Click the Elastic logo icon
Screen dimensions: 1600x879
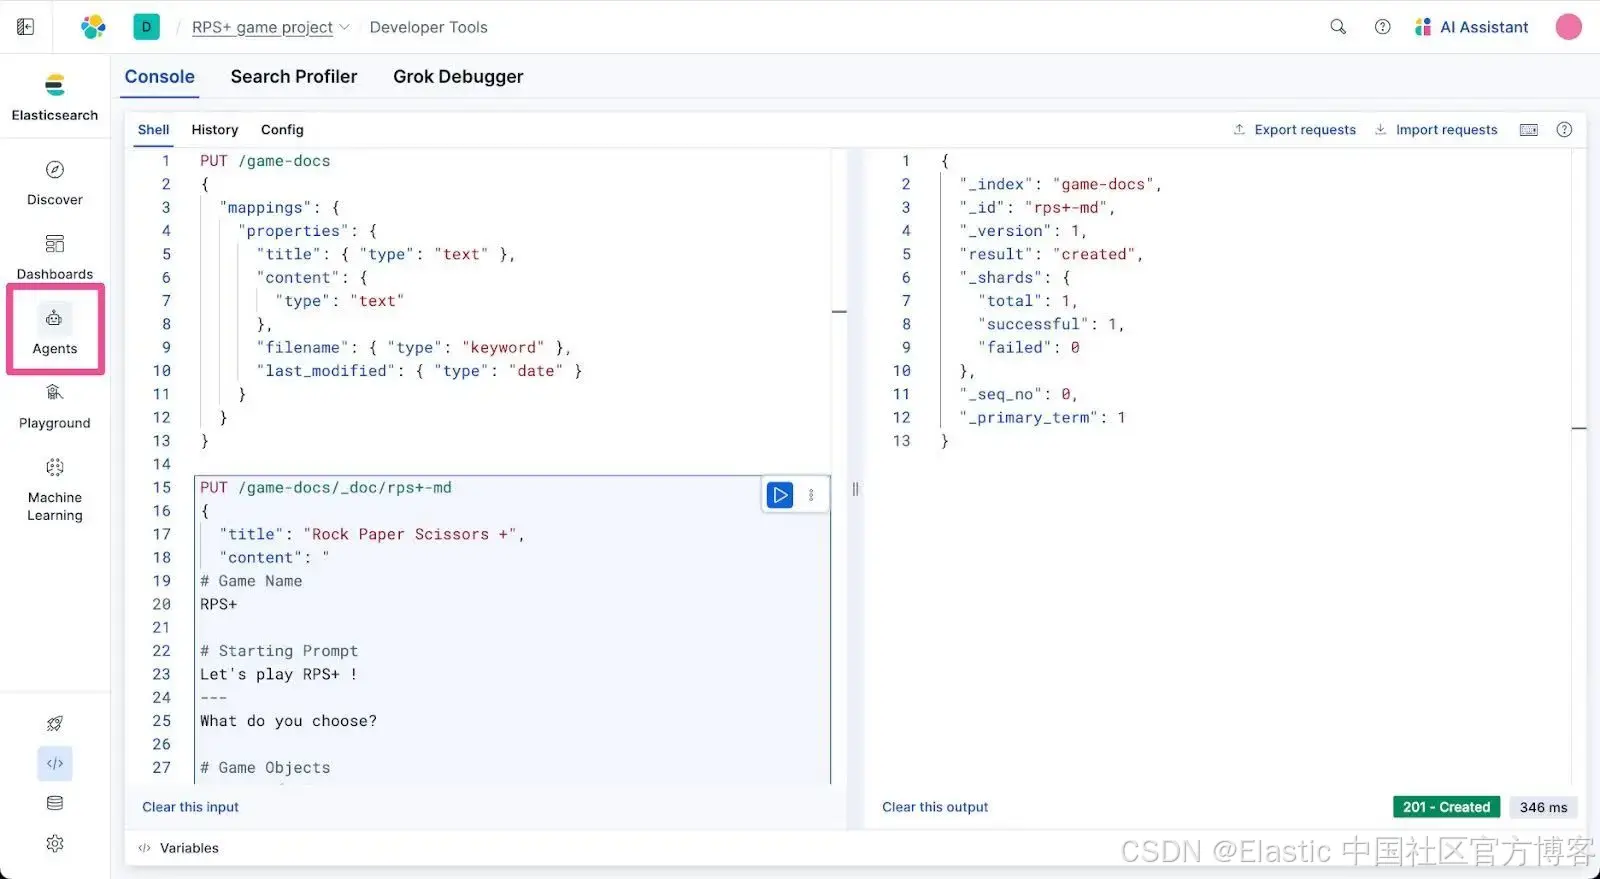coord(93,27)
